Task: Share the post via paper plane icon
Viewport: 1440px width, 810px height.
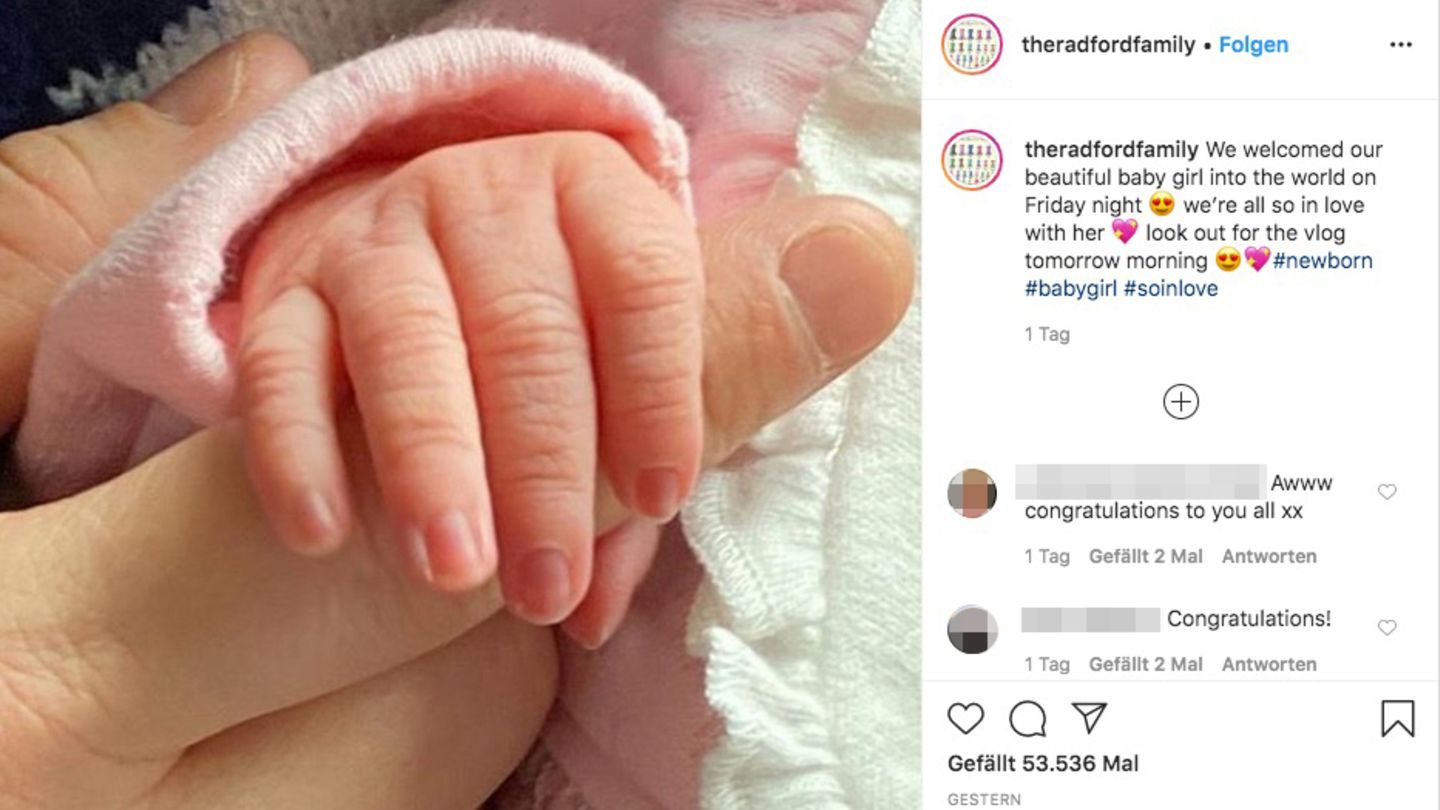Action: 1089,717
